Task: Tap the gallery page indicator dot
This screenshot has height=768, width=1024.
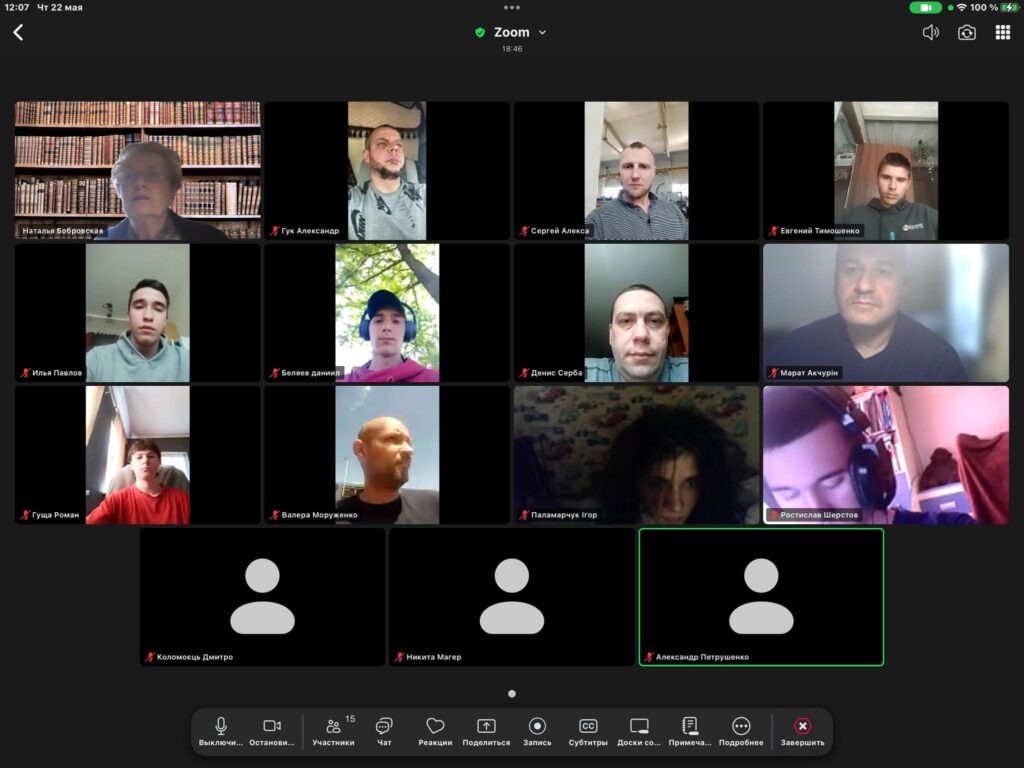Action: [512, 694]
